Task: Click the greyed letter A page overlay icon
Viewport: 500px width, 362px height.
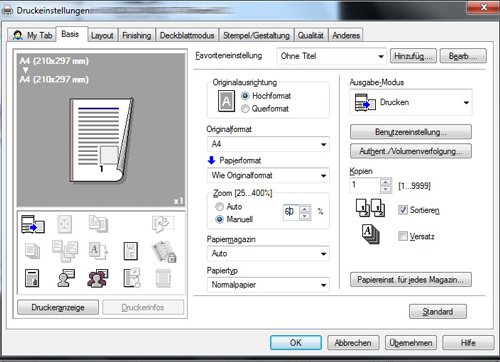Action: [x=98, y=251]
